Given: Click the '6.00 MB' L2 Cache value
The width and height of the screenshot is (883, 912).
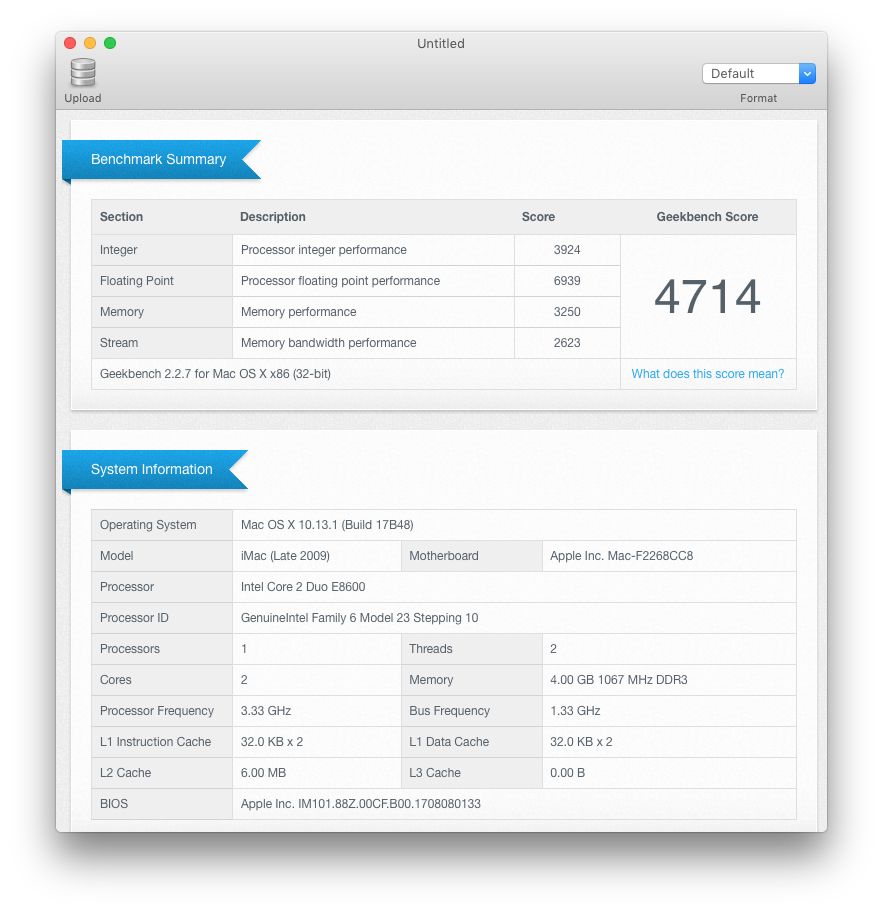Looking at the screenshot, I should coord(264,773).
